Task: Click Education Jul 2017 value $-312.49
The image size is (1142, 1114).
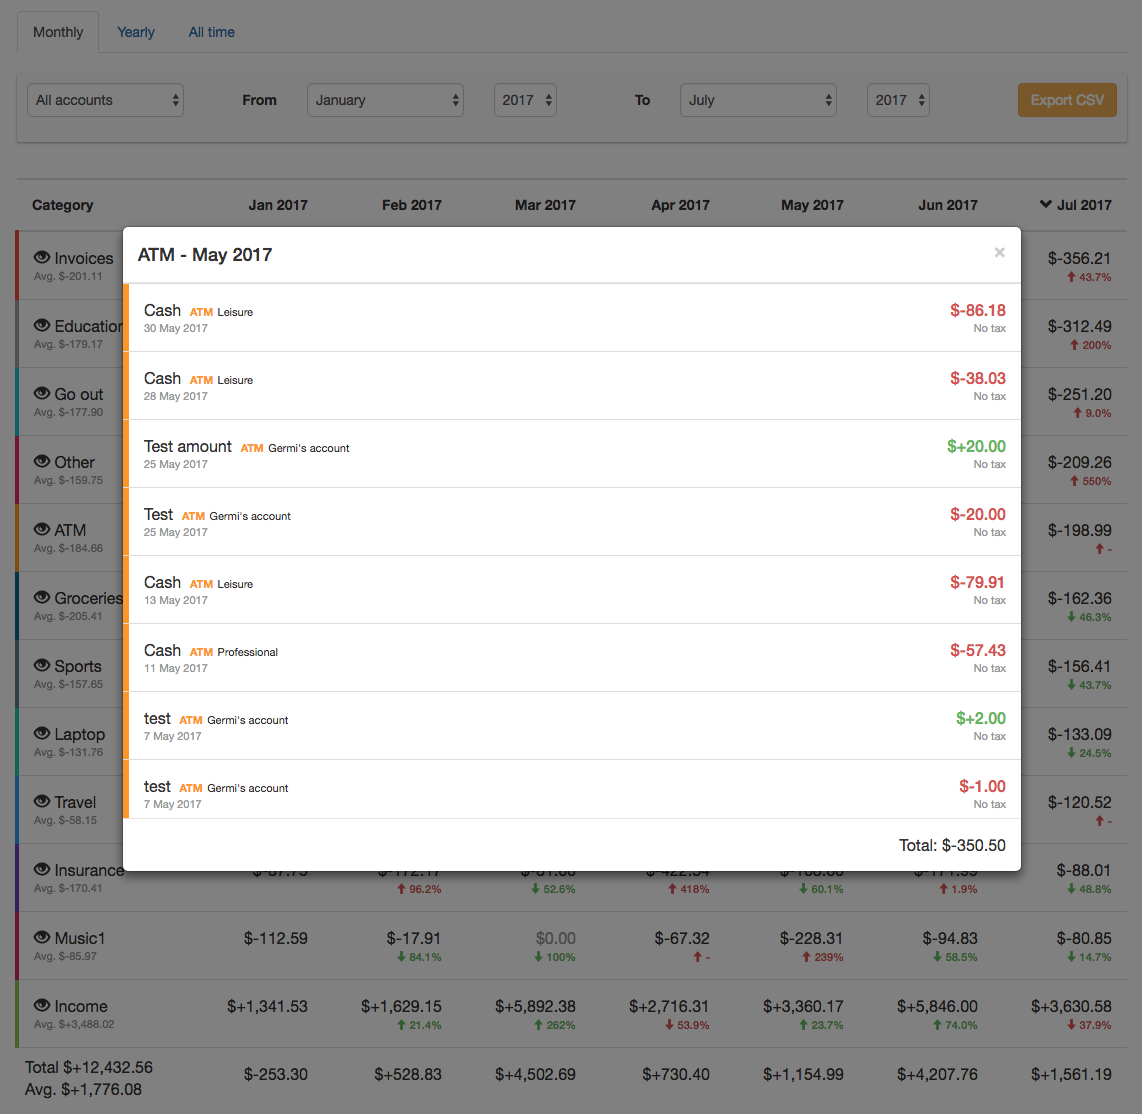Action: click(x=1079, y=326)
